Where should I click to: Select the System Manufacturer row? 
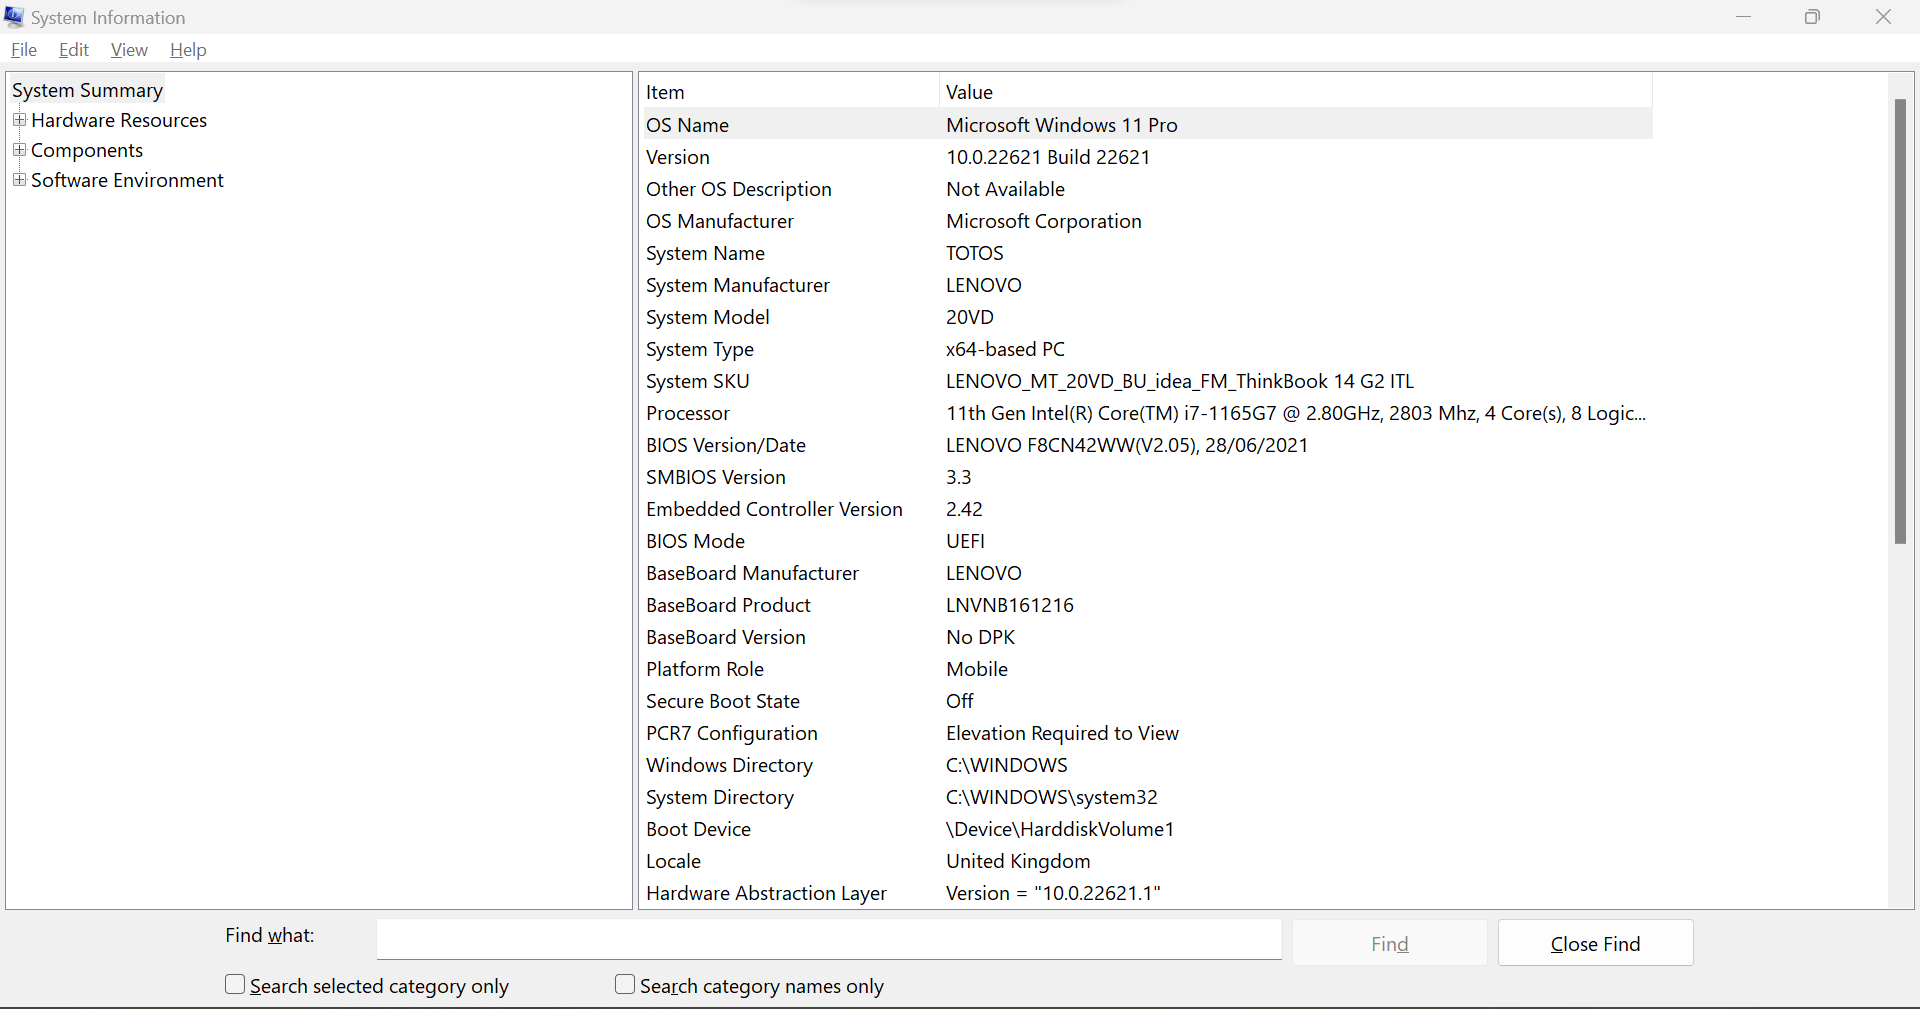[x=1146, y=285]
